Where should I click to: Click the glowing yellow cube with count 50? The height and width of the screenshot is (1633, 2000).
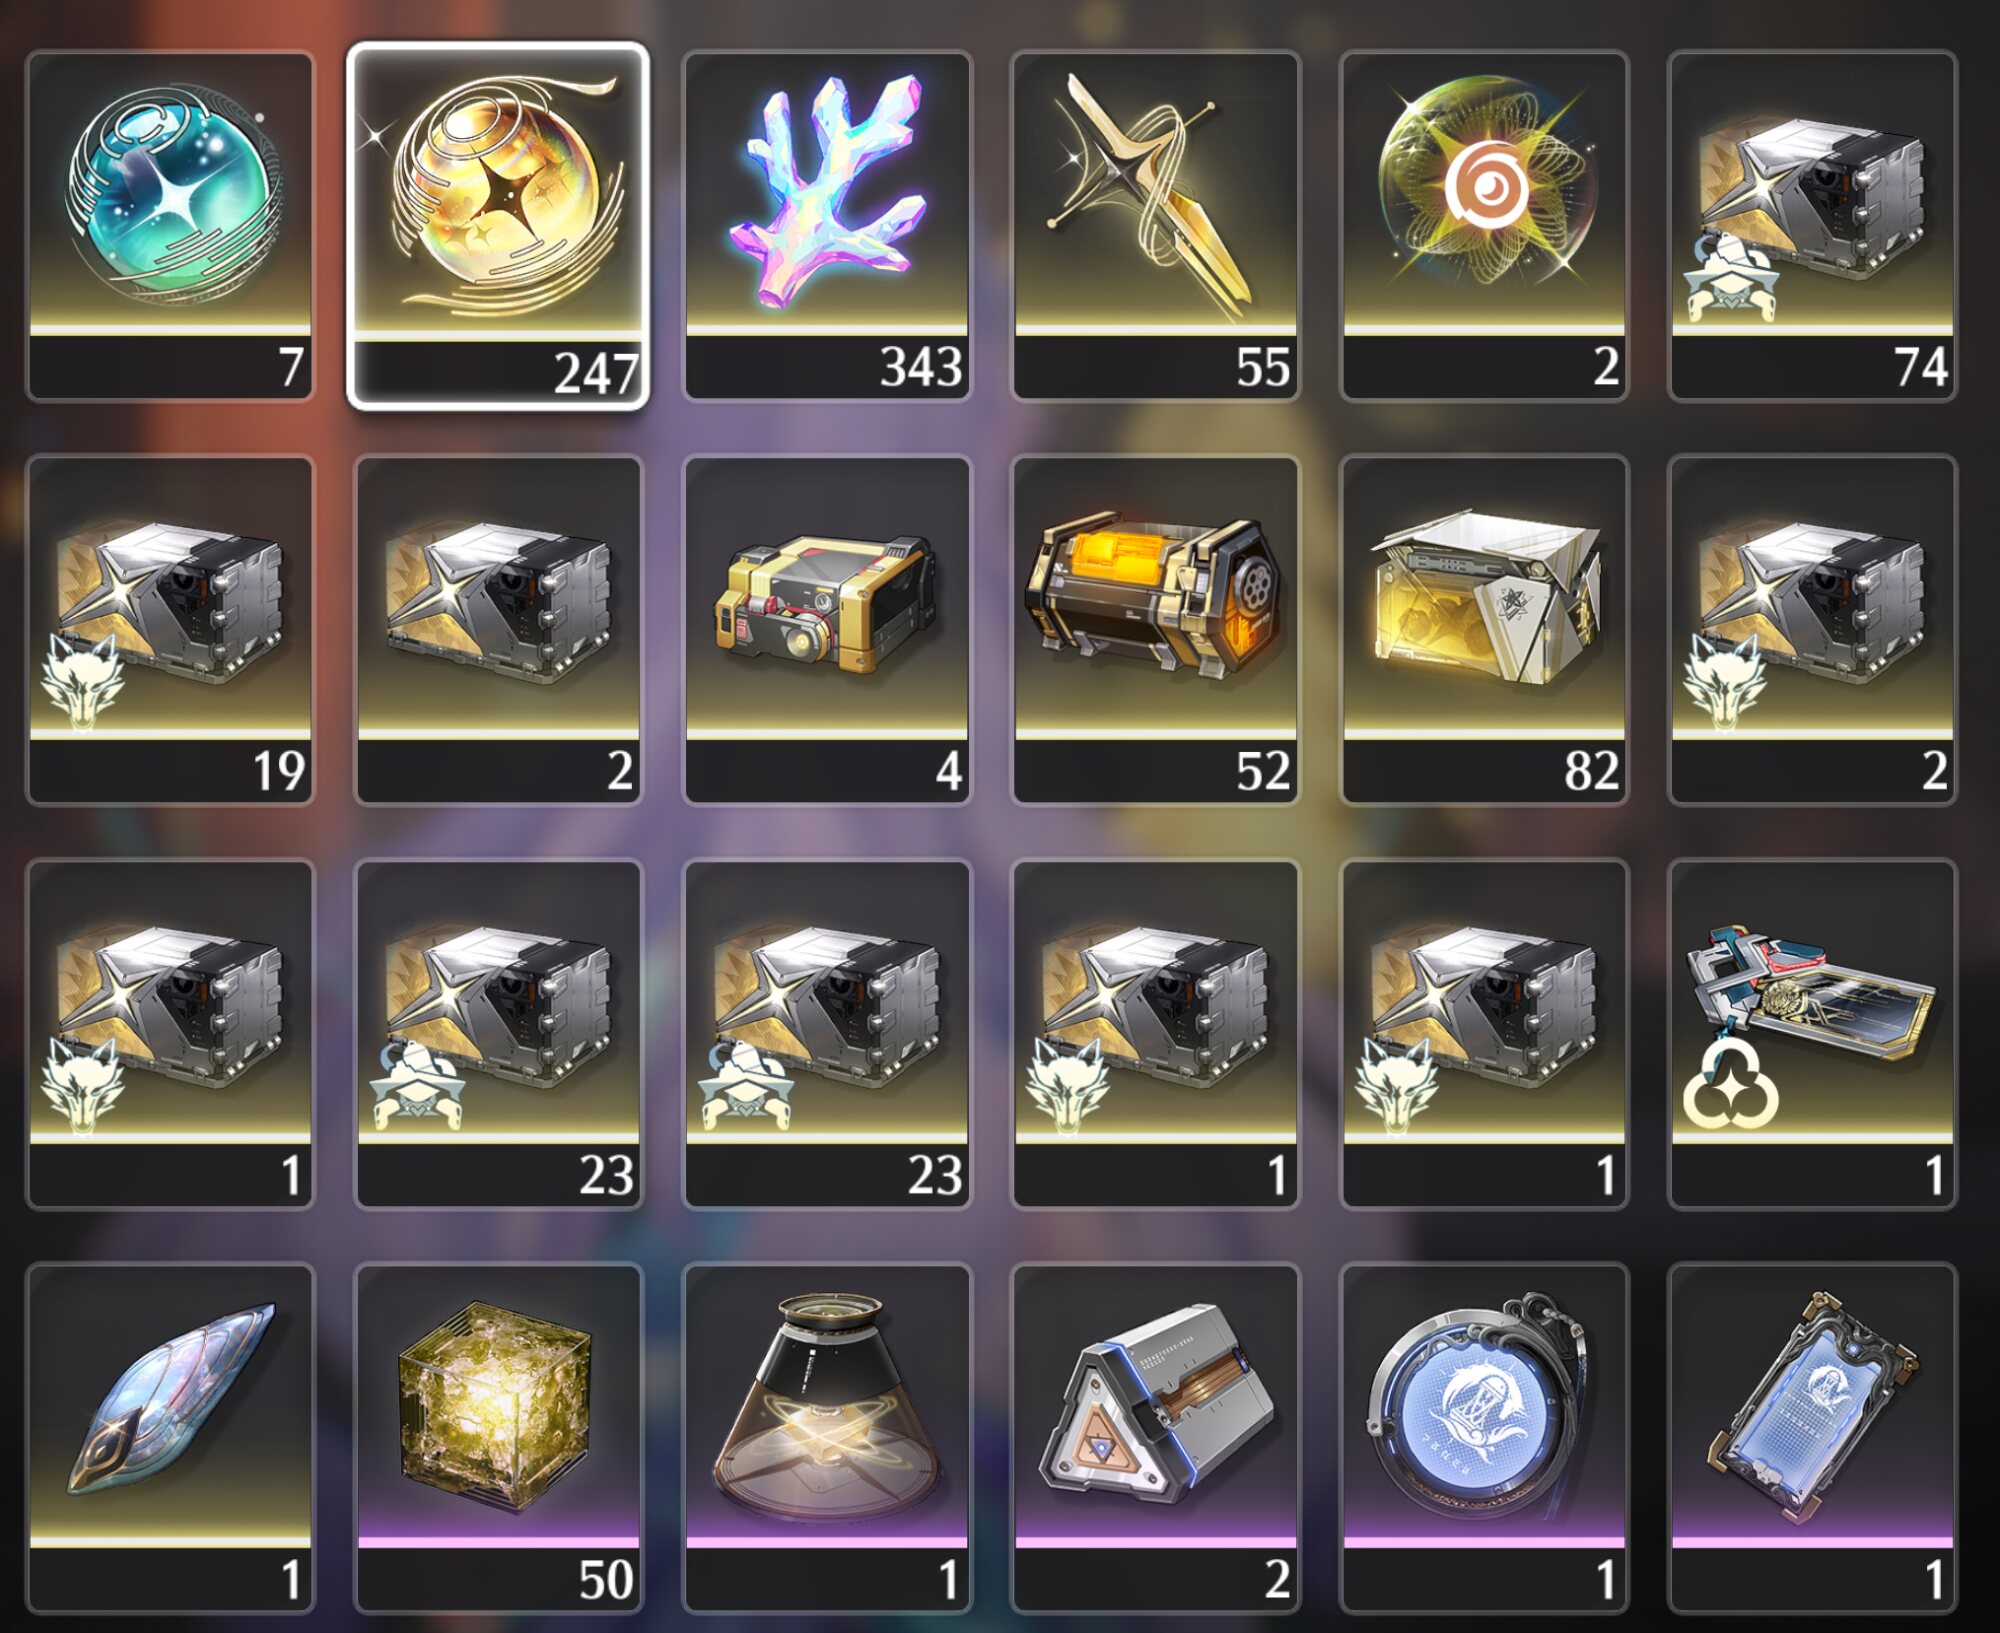click(498, 1438)
